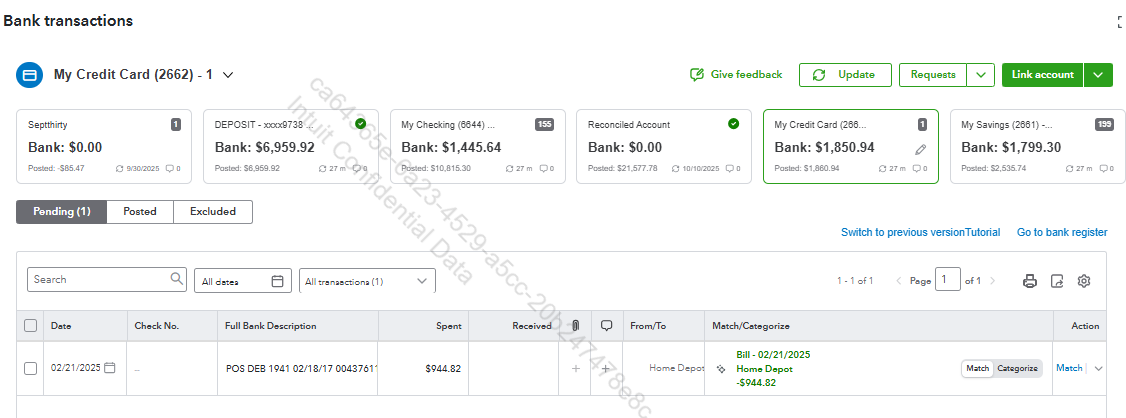Switch to the Posted tab
This screenshot has width=1126, height=418.
pyautogui.click(x=140, y=212)
